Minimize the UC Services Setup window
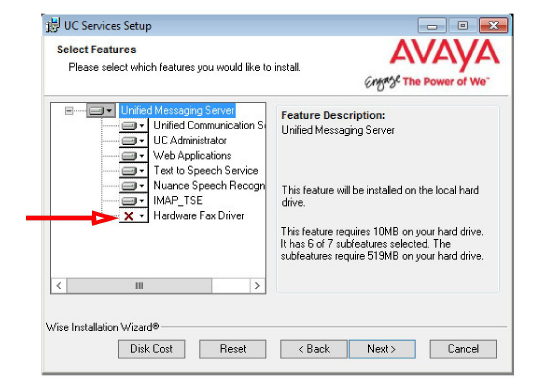 pyautogui.click(x=432, y=25)
